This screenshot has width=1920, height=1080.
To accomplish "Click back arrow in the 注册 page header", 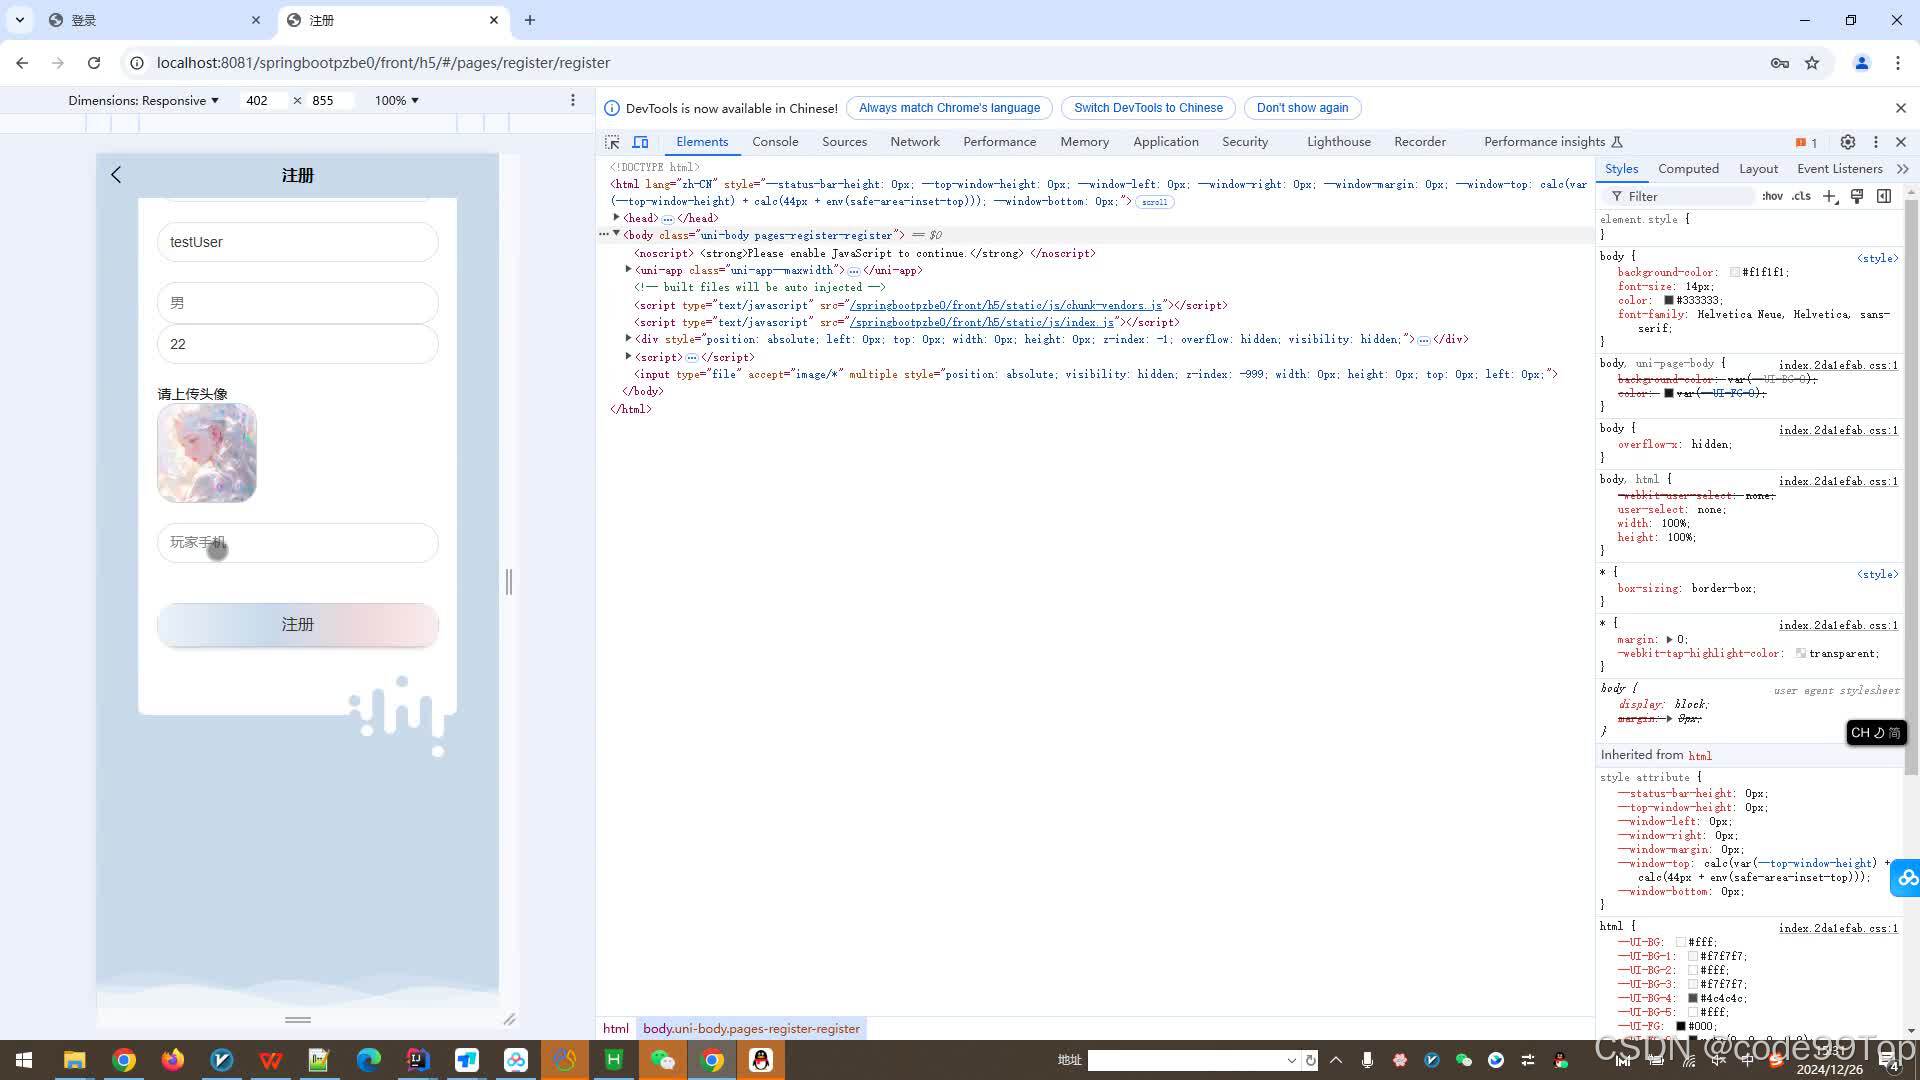I will point(116,175).
